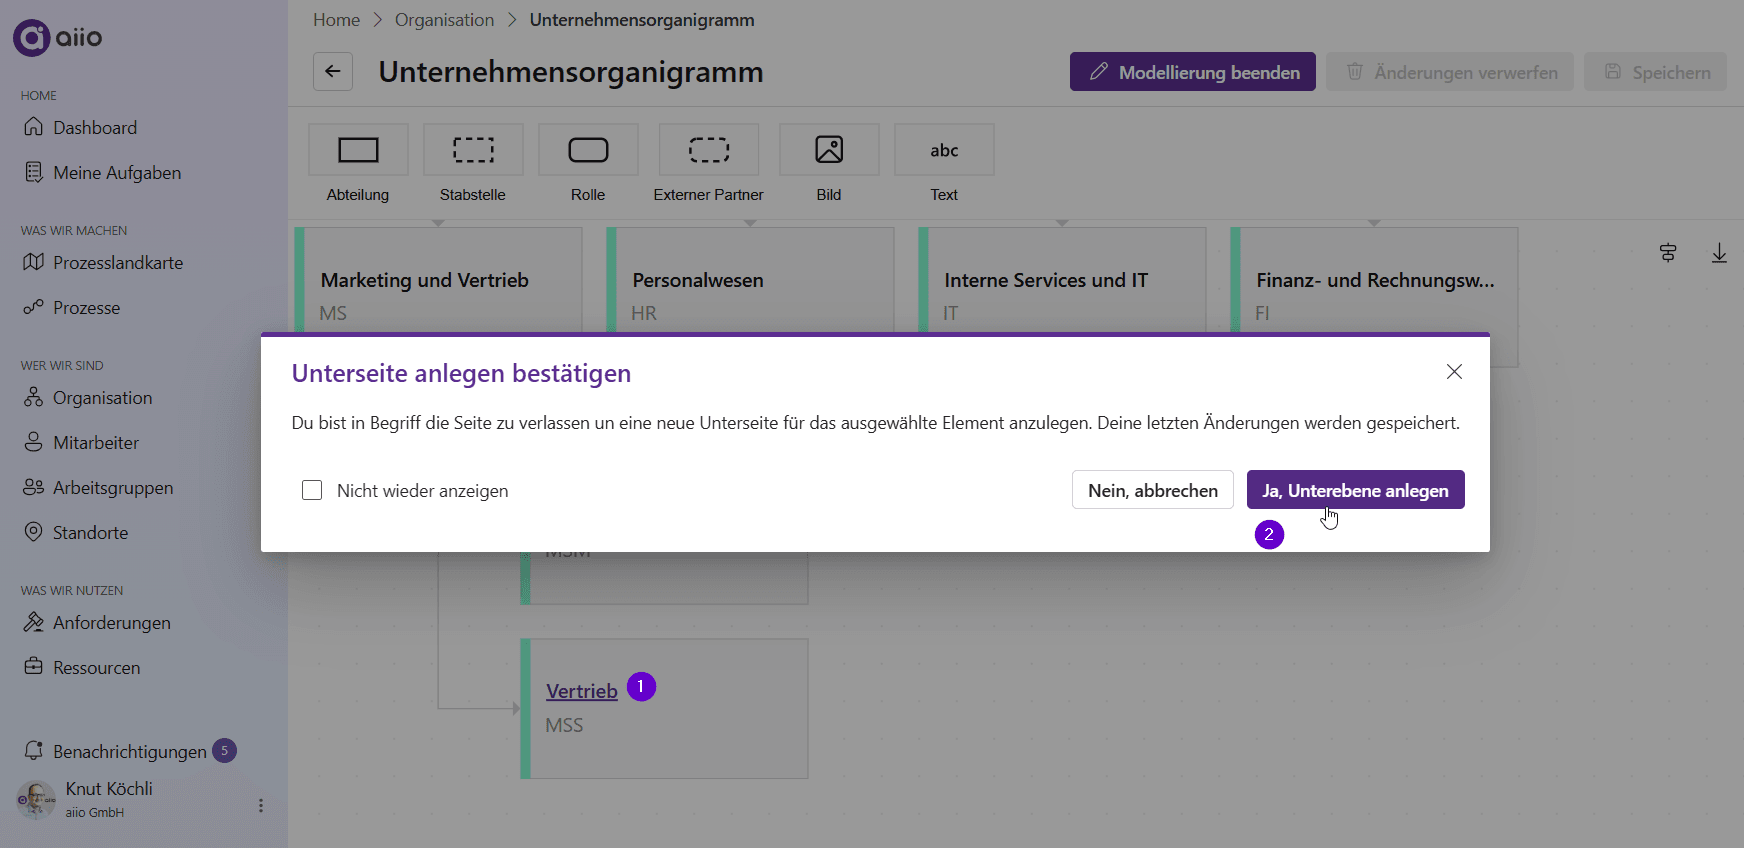Select the Personalwesen department box
The height and width of the screenshot is (848, 1744).
751,280
